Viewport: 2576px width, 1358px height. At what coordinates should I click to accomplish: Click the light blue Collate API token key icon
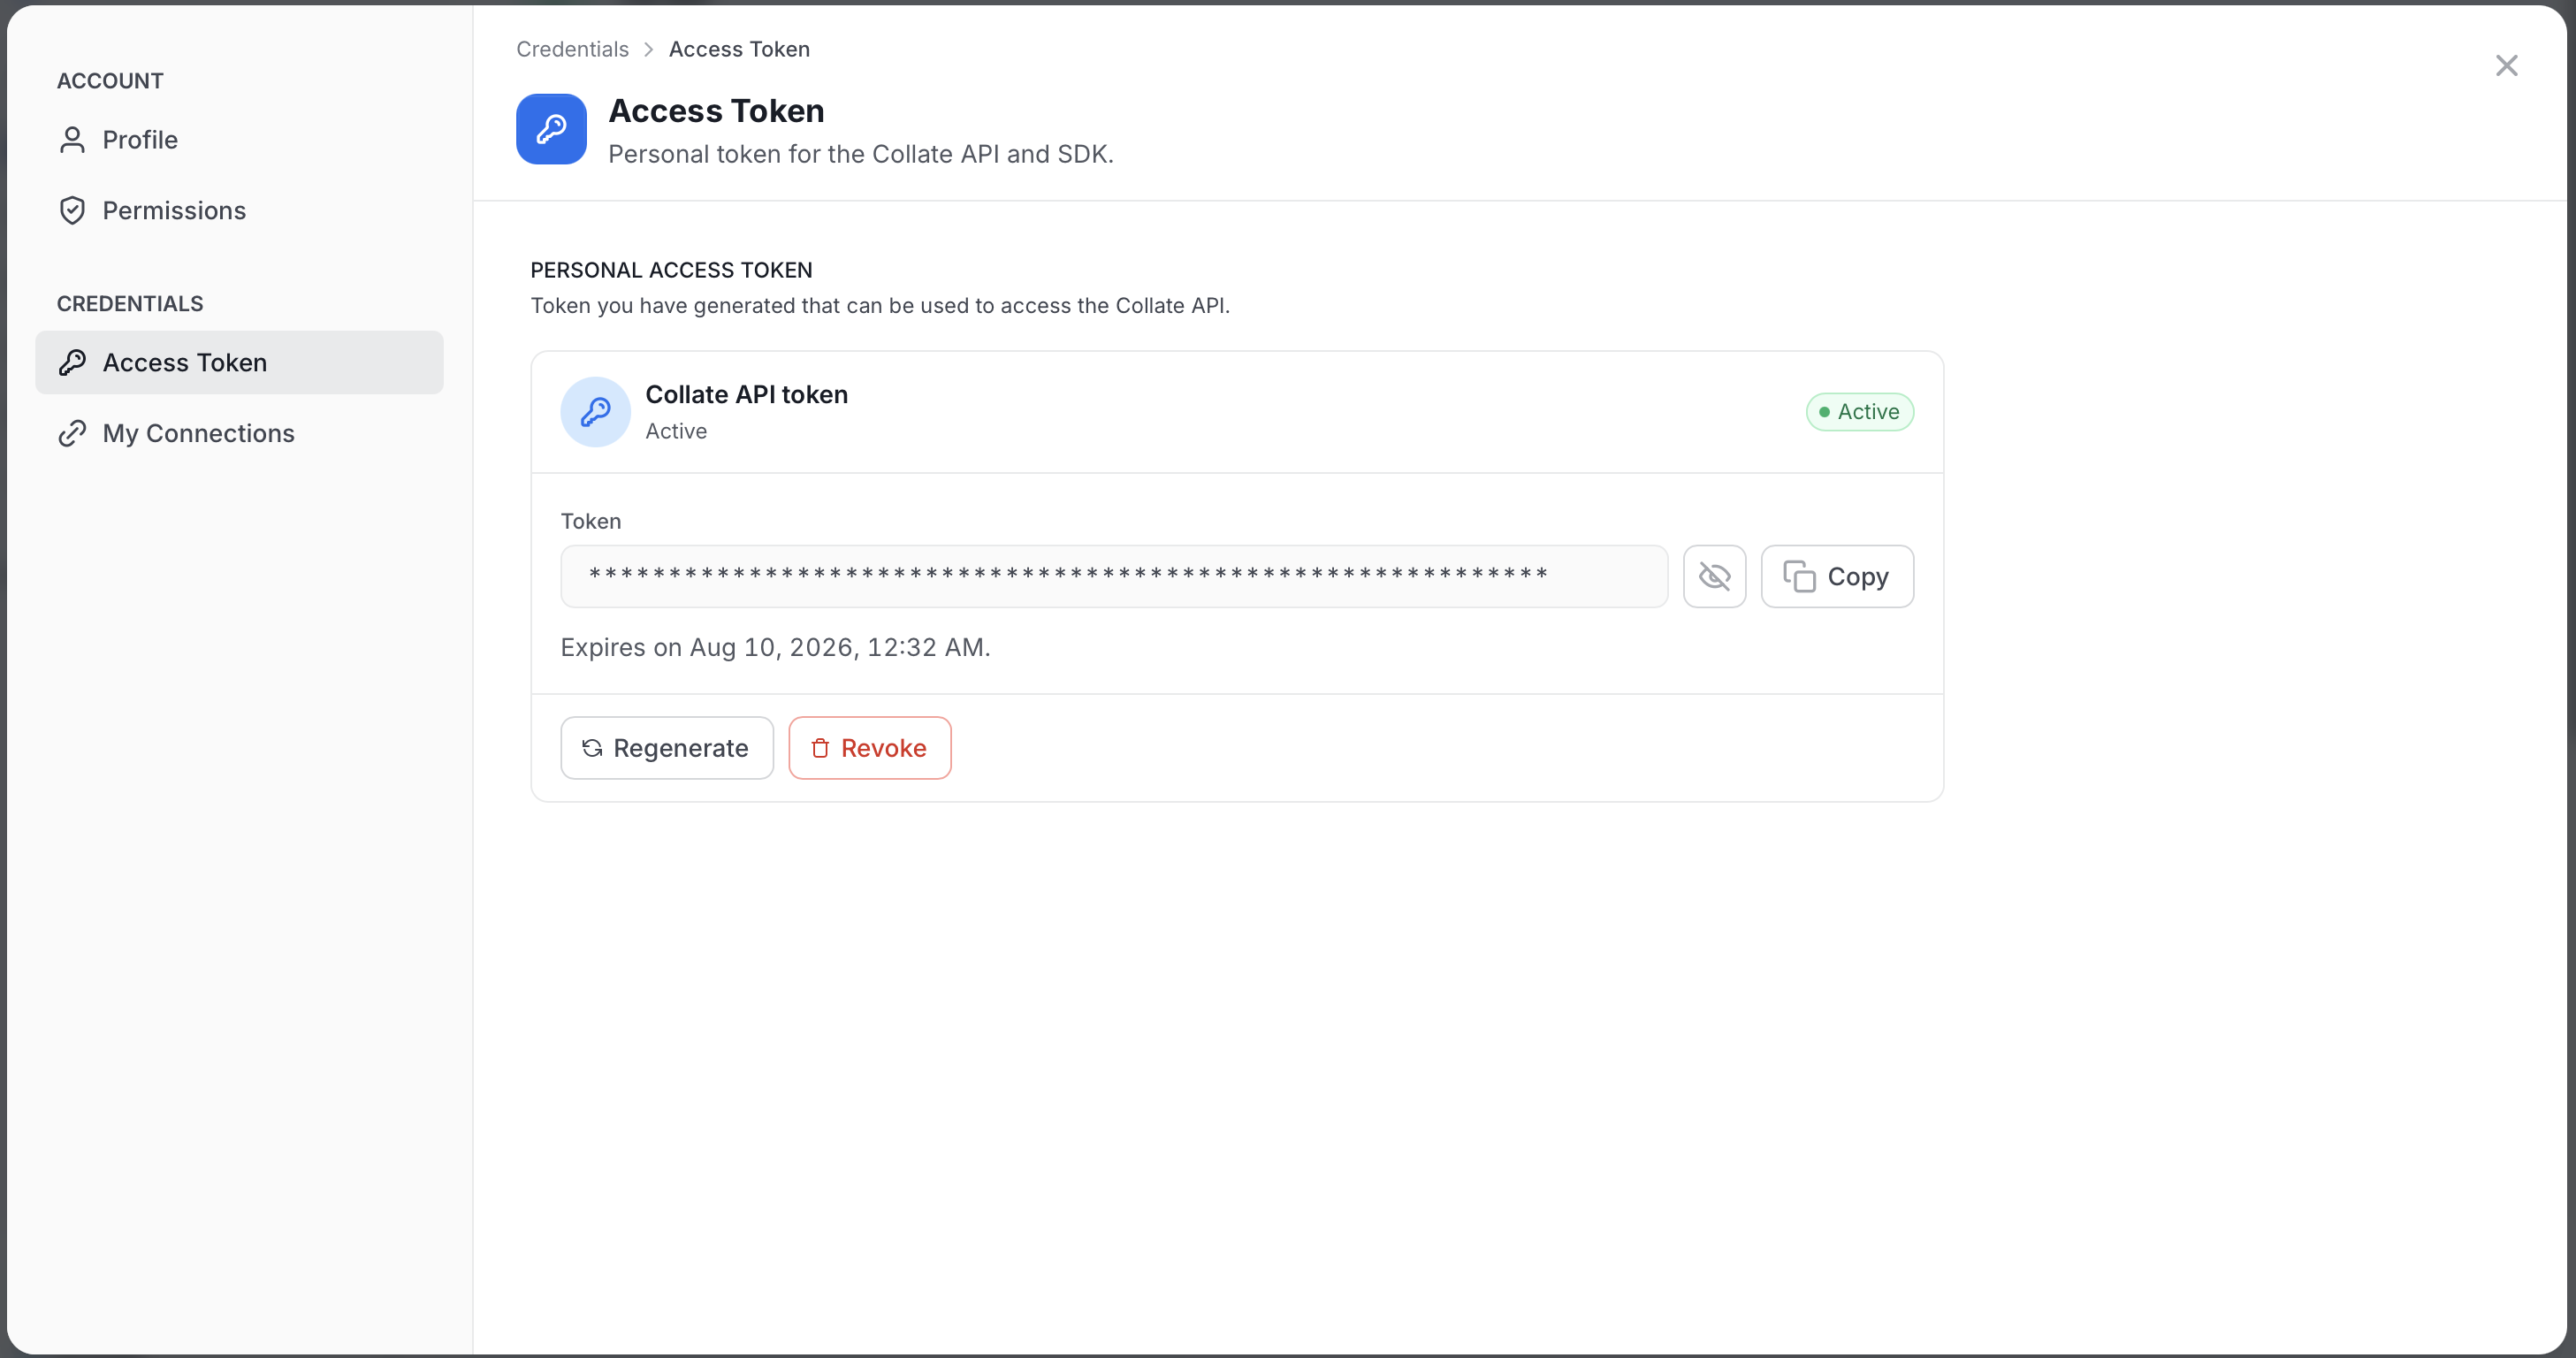click(595, 412)
